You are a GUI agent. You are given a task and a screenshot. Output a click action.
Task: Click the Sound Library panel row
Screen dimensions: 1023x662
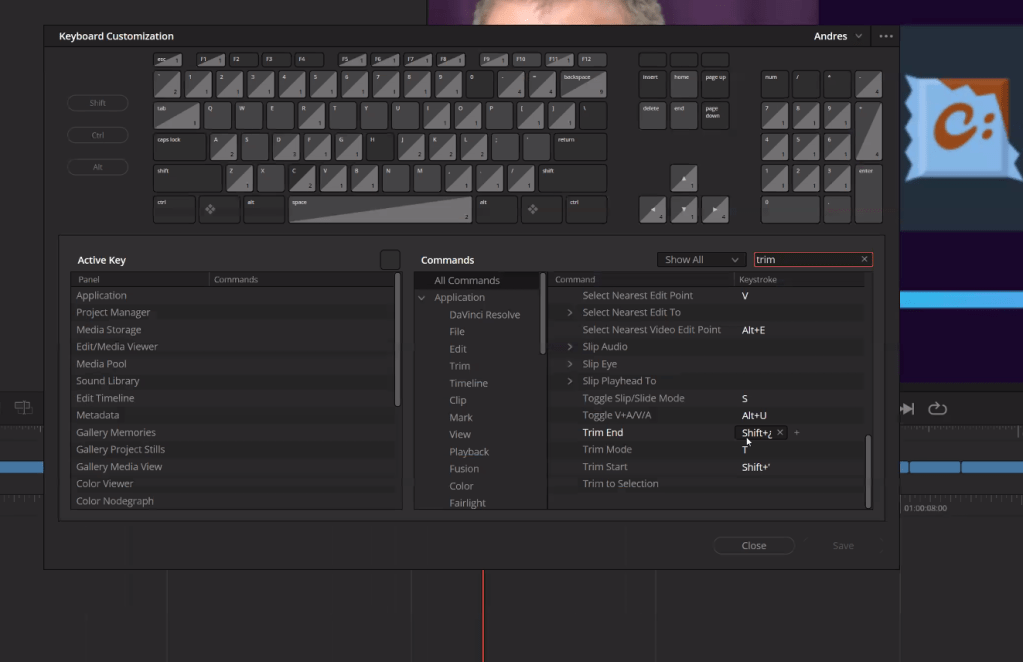(233, 381)
